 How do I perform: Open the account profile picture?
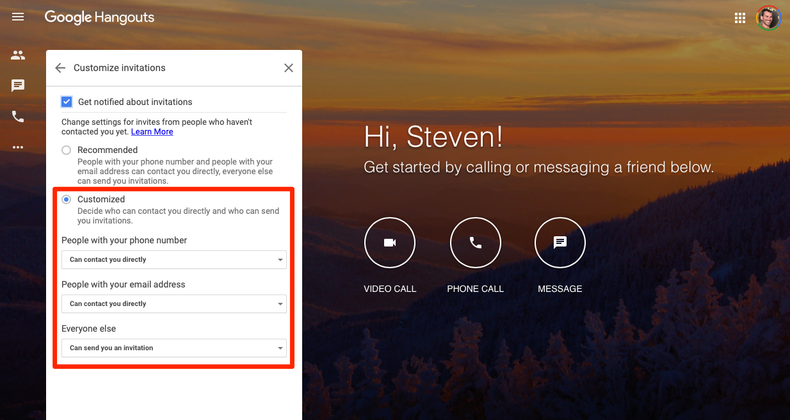click(x=768, y=18)
